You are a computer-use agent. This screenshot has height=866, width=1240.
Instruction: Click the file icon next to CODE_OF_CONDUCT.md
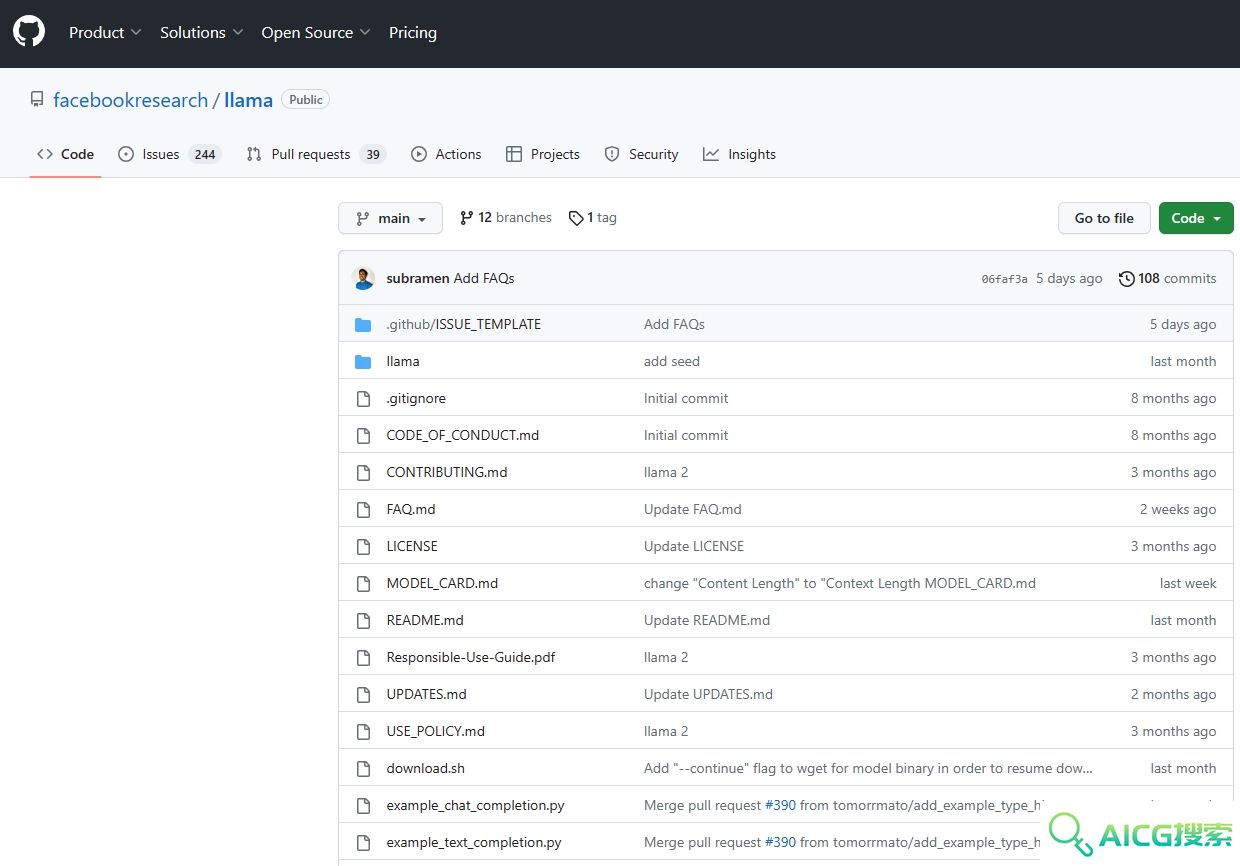click(364, 436)
